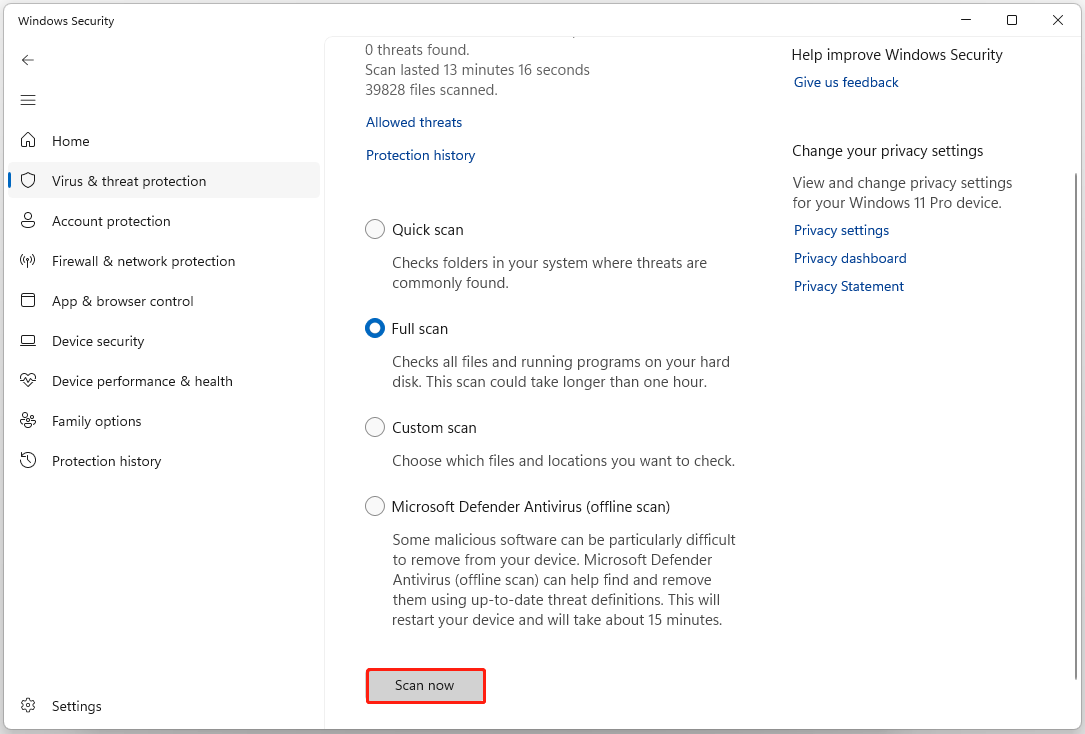Close the Windows Security window
Viewport: 1085px width, 734px height.
[1057, 20]
